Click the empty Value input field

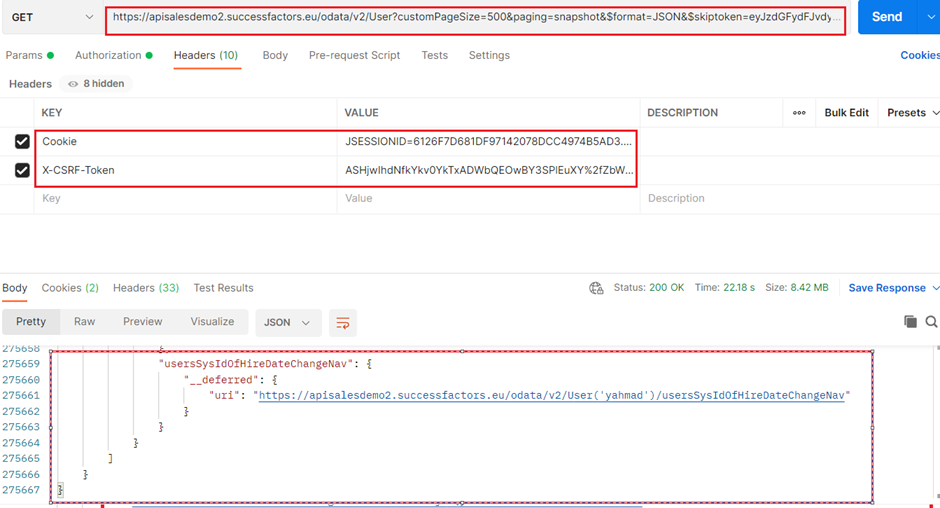click(488, 199)
